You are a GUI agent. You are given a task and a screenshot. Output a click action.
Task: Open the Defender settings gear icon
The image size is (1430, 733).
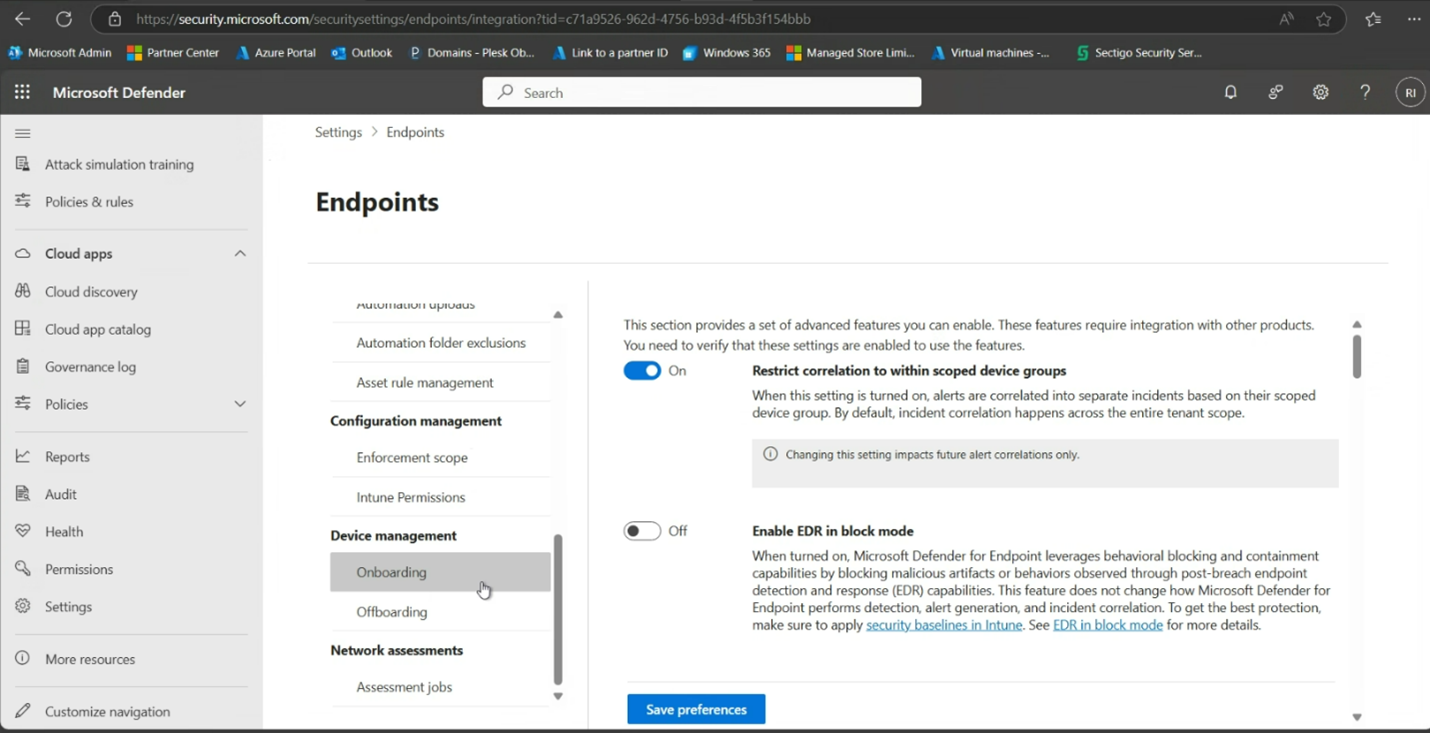click(x=1320, y=91)
